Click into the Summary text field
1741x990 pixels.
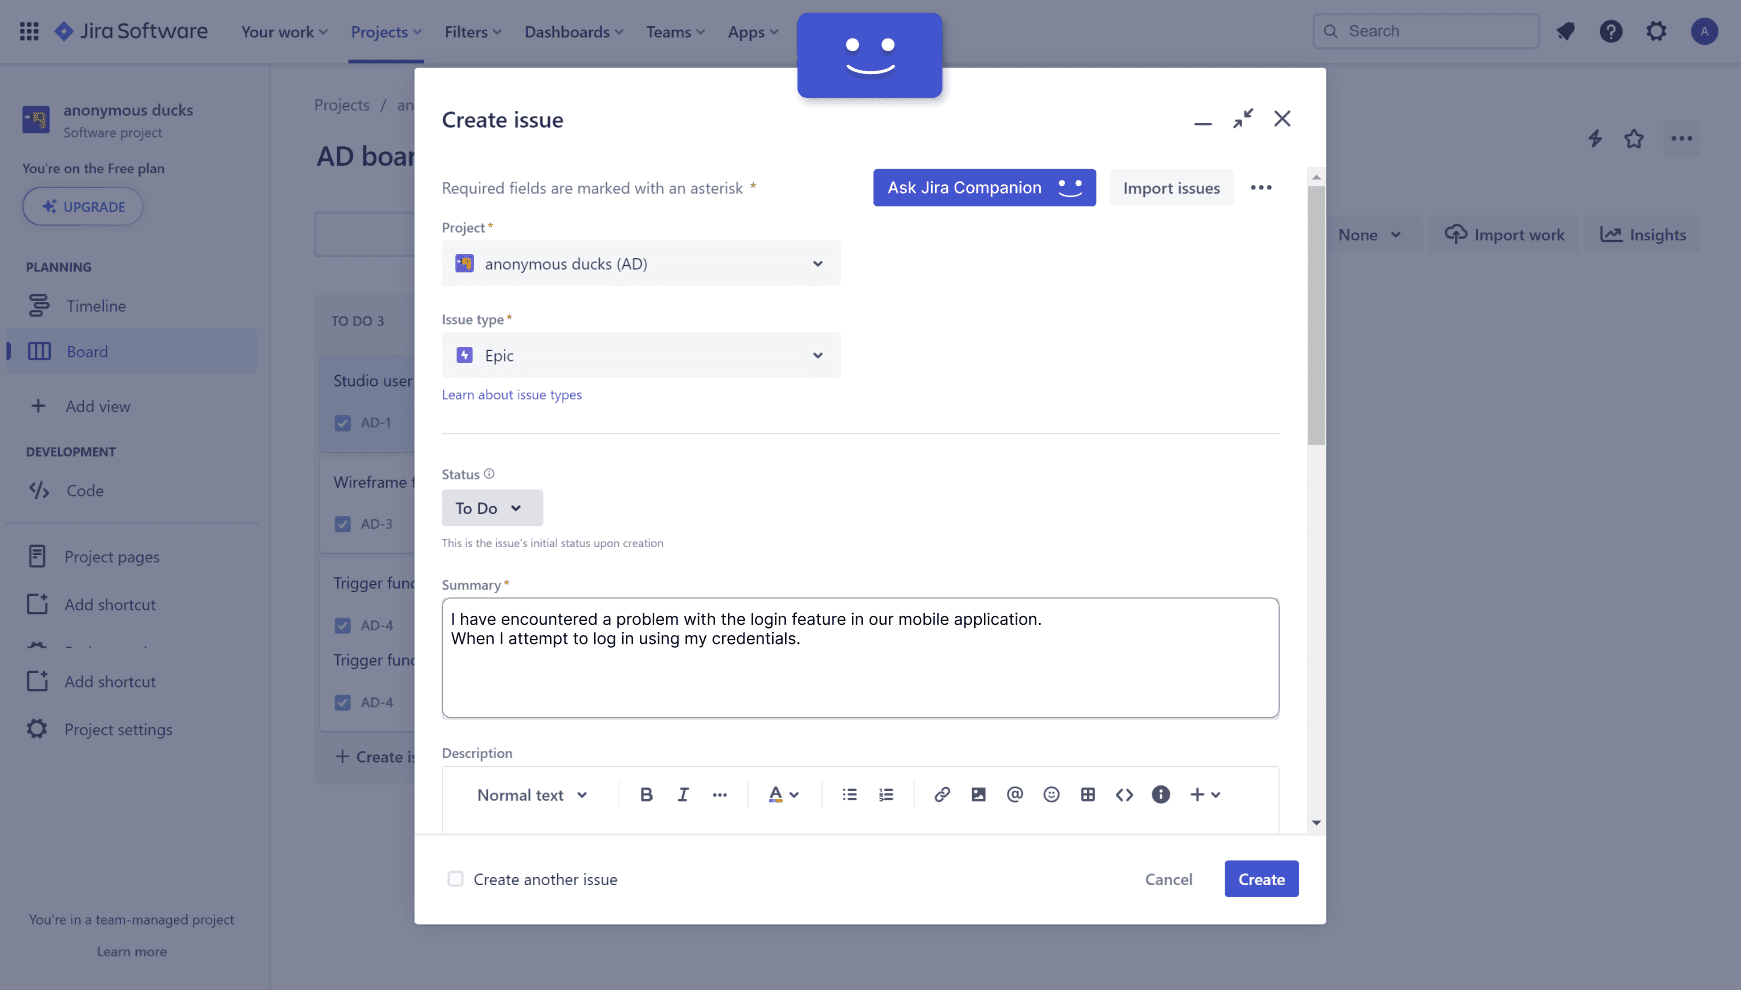coord(860,658)
